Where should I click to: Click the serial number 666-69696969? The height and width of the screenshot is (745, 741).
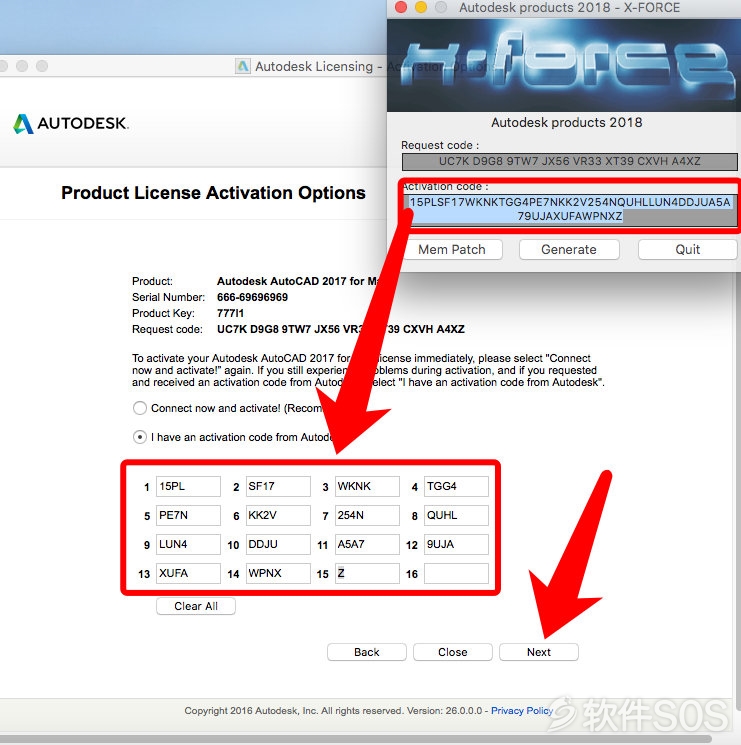[x=252, y=297]
